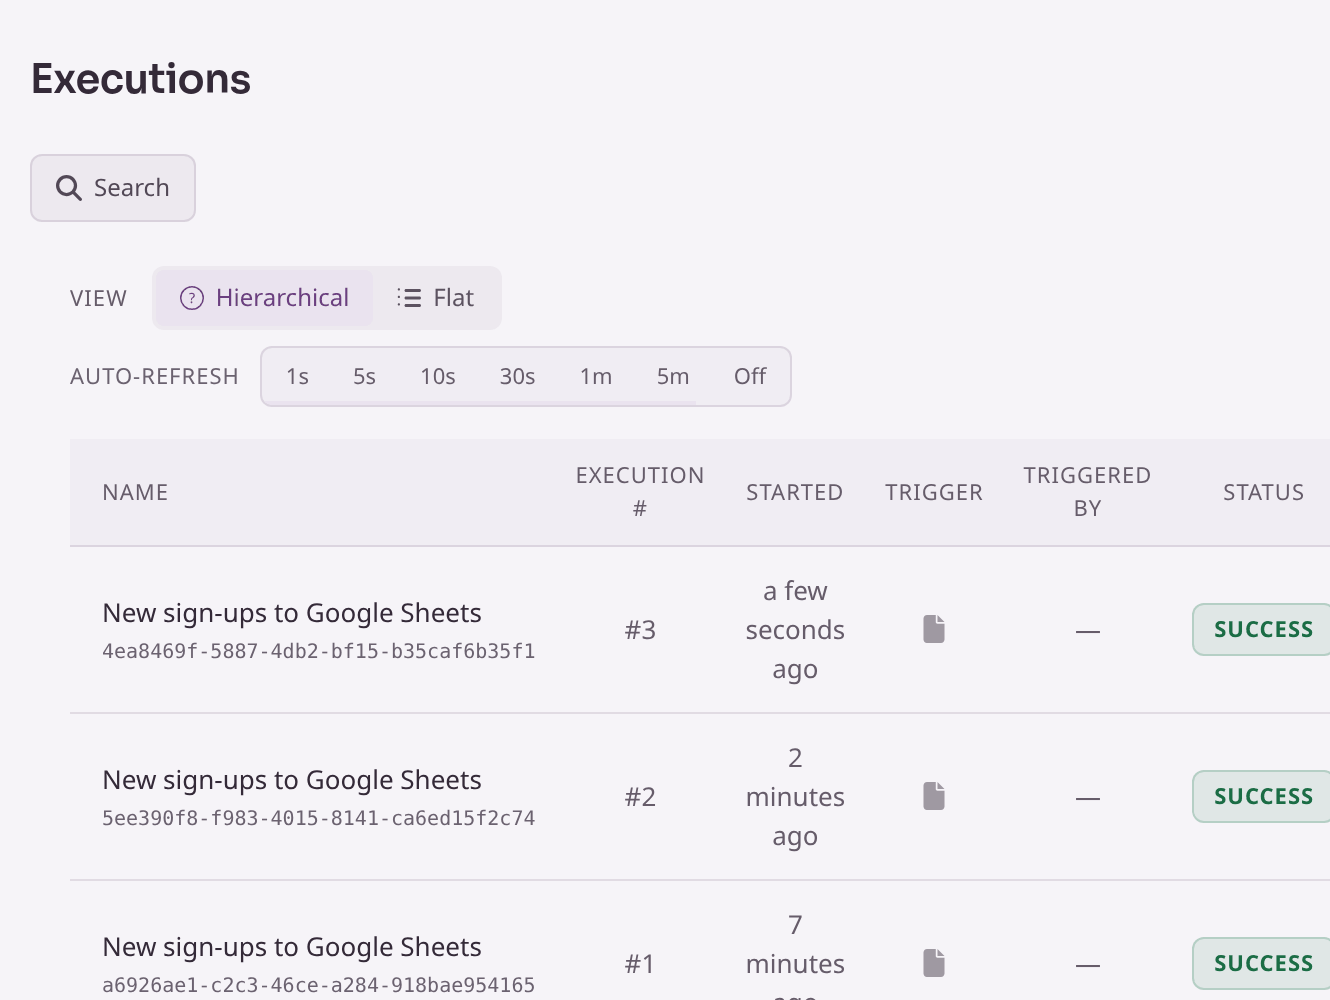Click the trigger file icon for execution #3
Screen dimensions: 1330x1000
(934, 629)
